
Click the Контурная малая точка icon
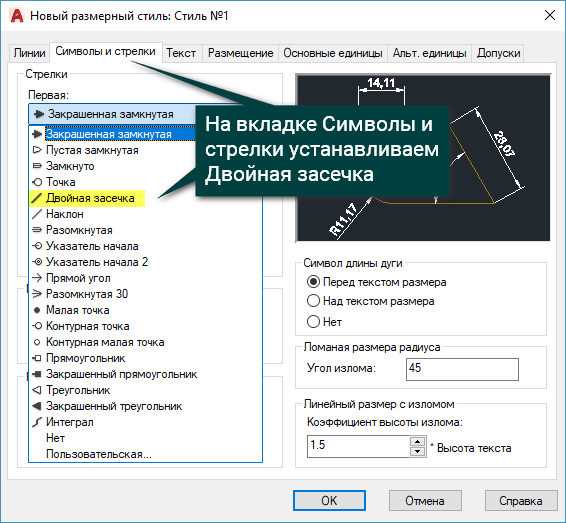pyautogui.click(x=37, y=342)
